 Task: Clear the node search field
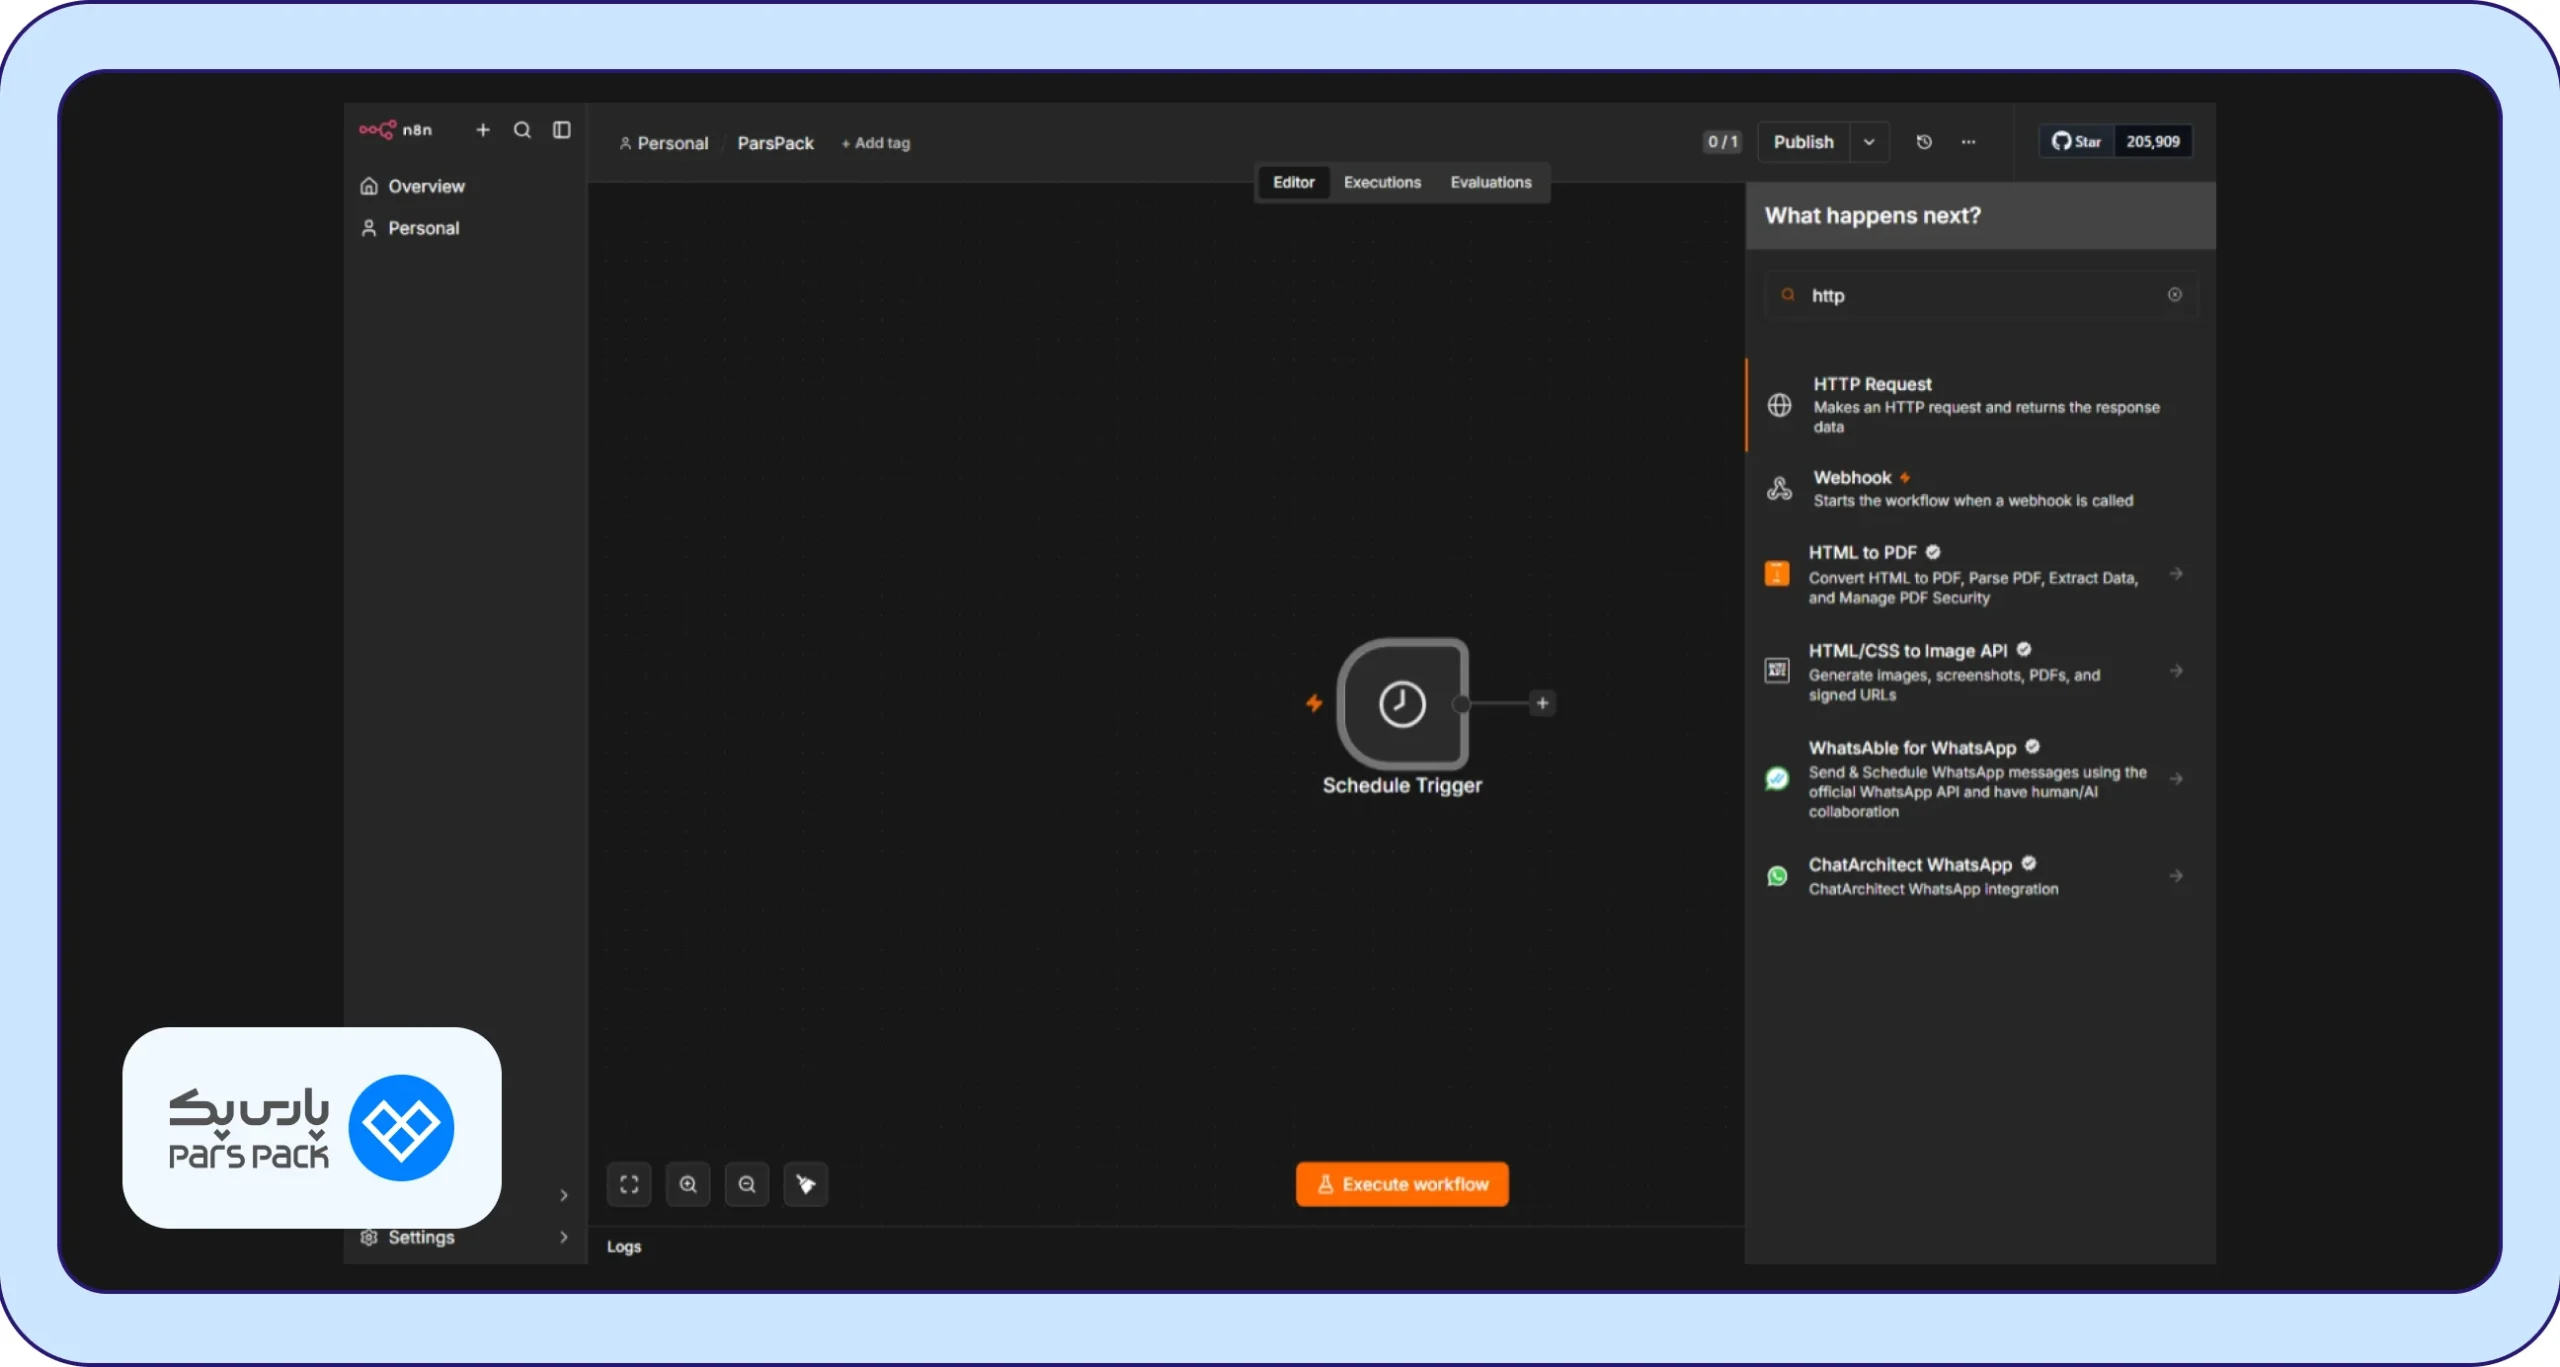2174,295
